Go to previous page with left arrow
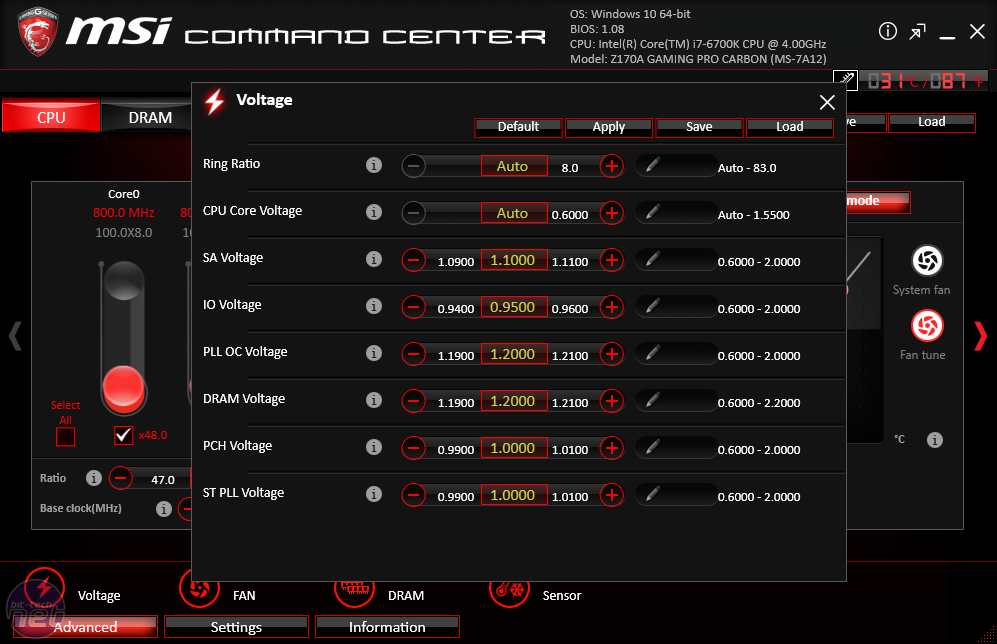Viewport: 997px width, 644px height. click(15, 336)
